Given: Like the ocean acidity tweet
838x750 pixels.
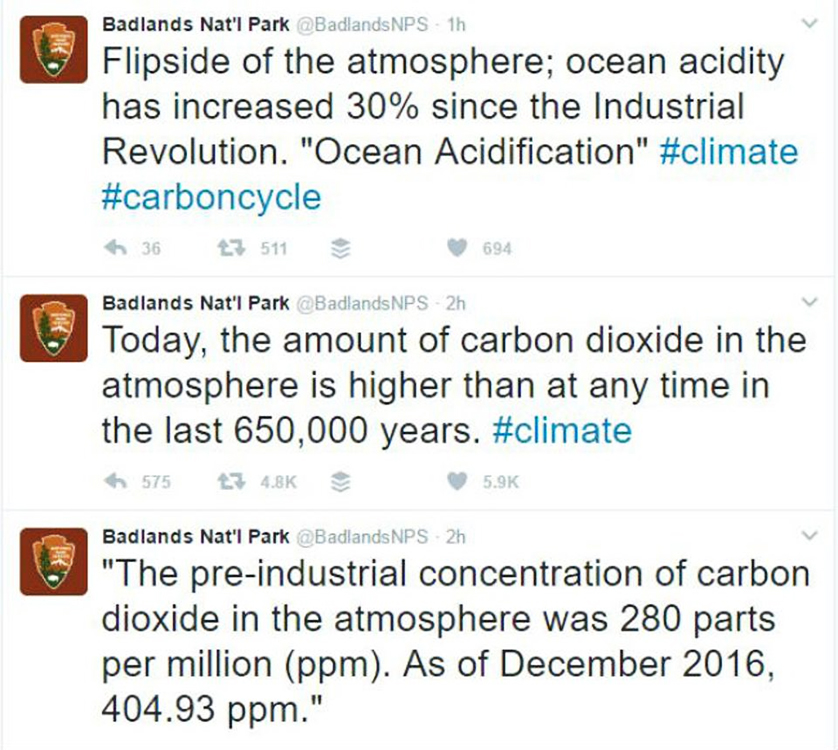Looking at the screenshot, I should [x=457, y=248].
